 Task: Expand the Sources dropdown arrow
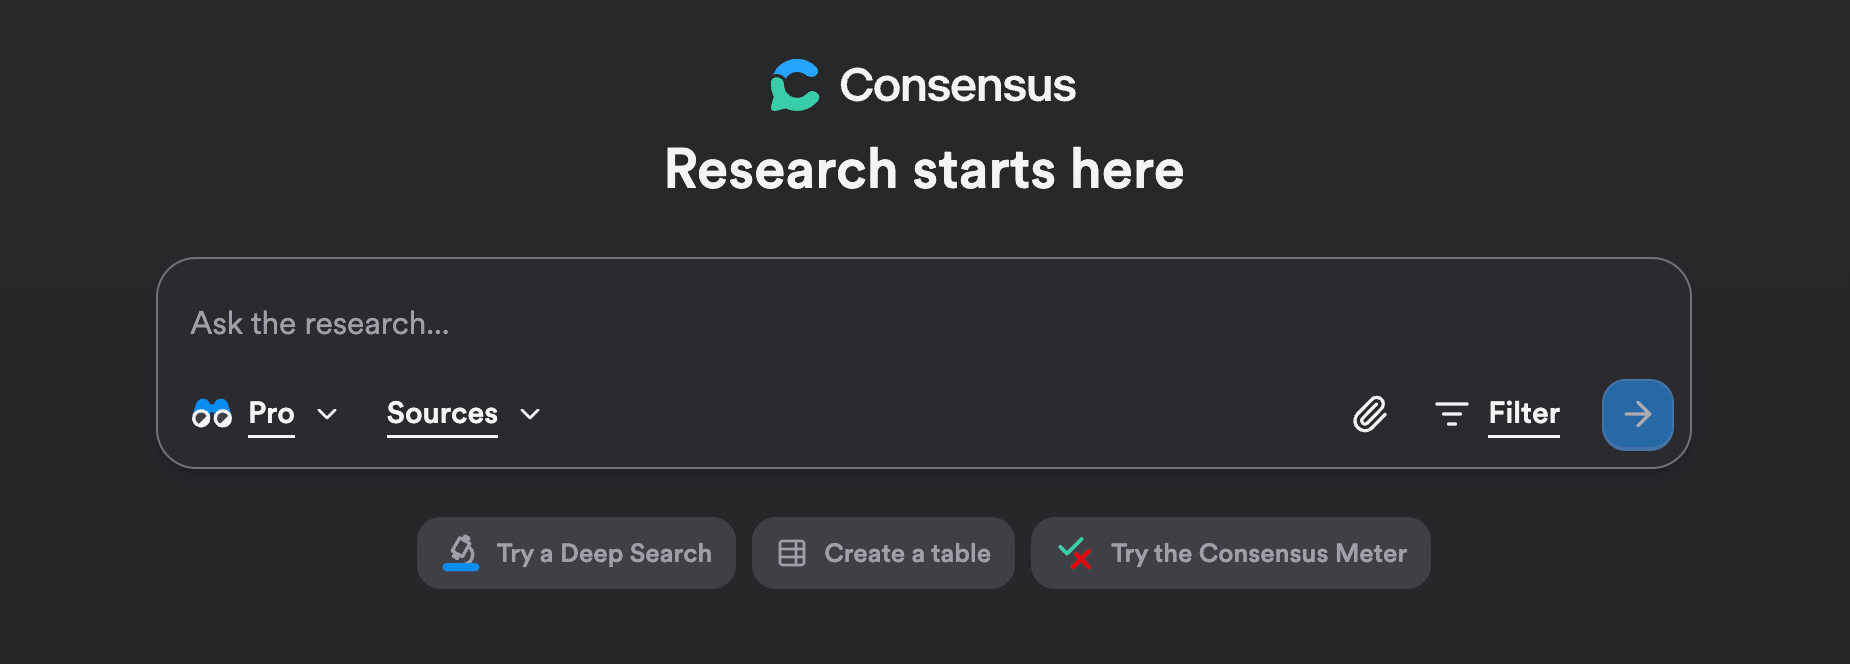(530, 414)
